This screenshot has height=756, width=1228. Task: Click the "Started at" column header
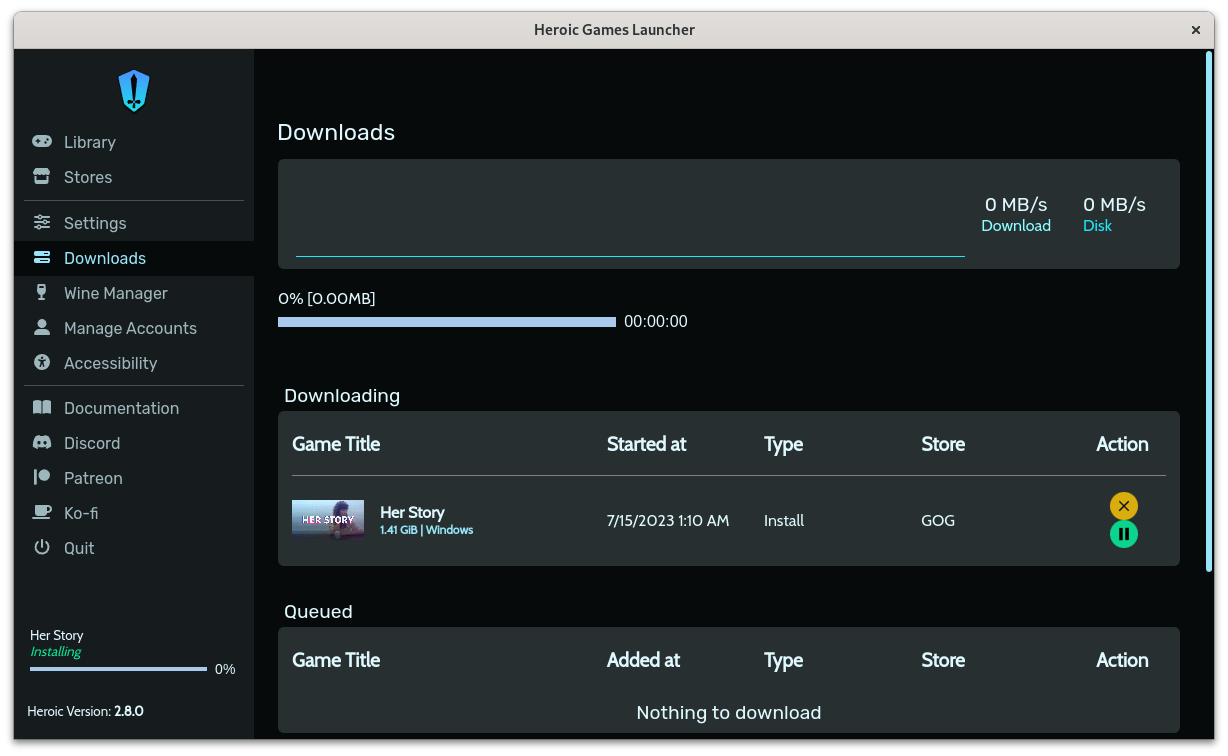646,444
